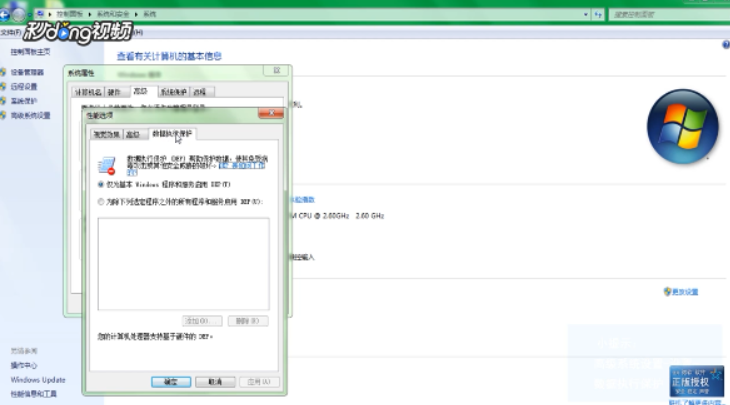
Task: Open 远程设置 from the sidebar
Action: coord(24,87)
